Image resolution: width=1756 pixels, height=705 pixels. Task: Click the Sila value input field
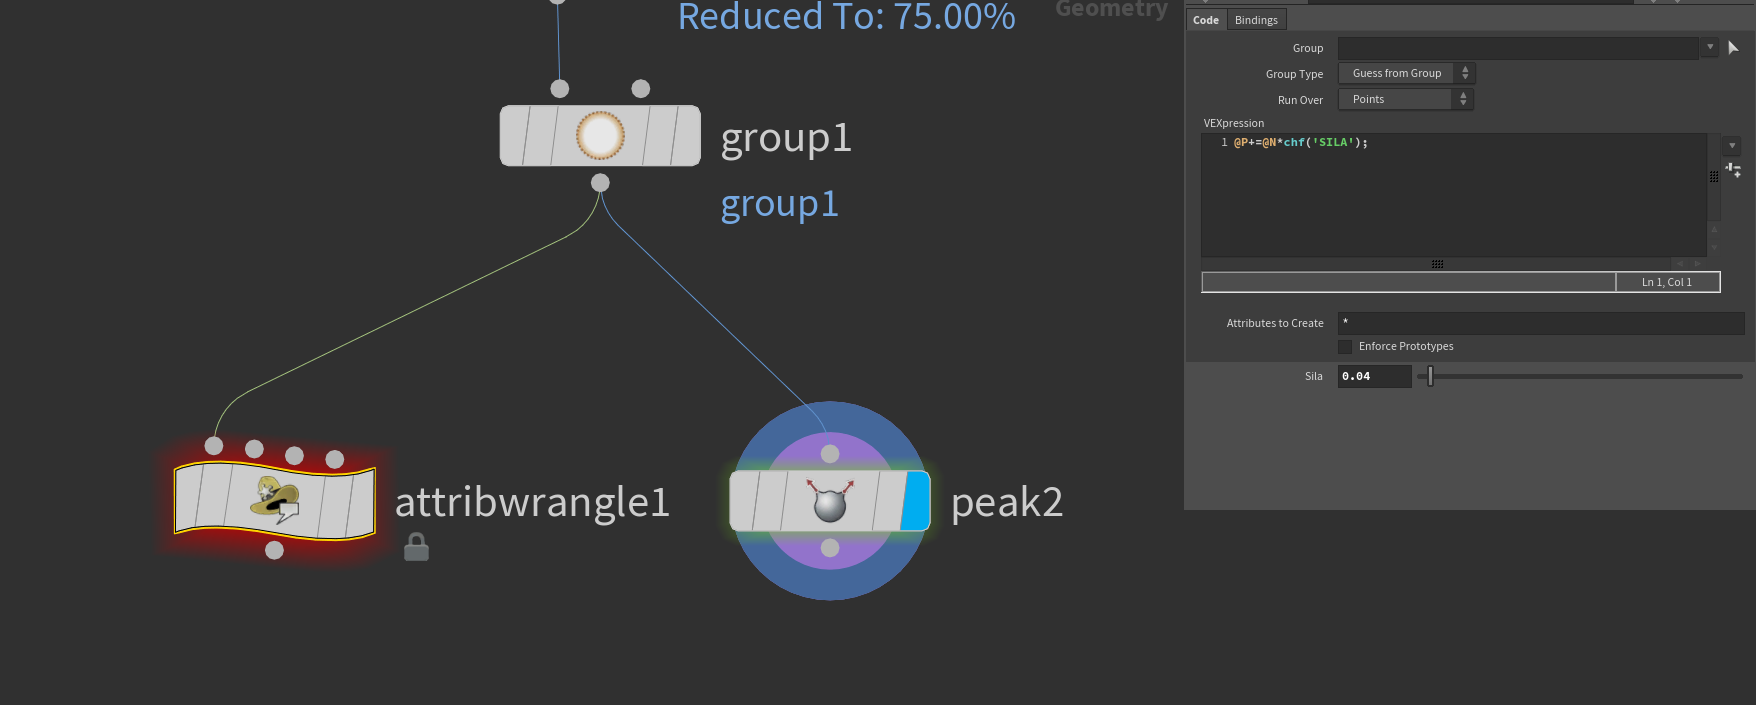1374,376
